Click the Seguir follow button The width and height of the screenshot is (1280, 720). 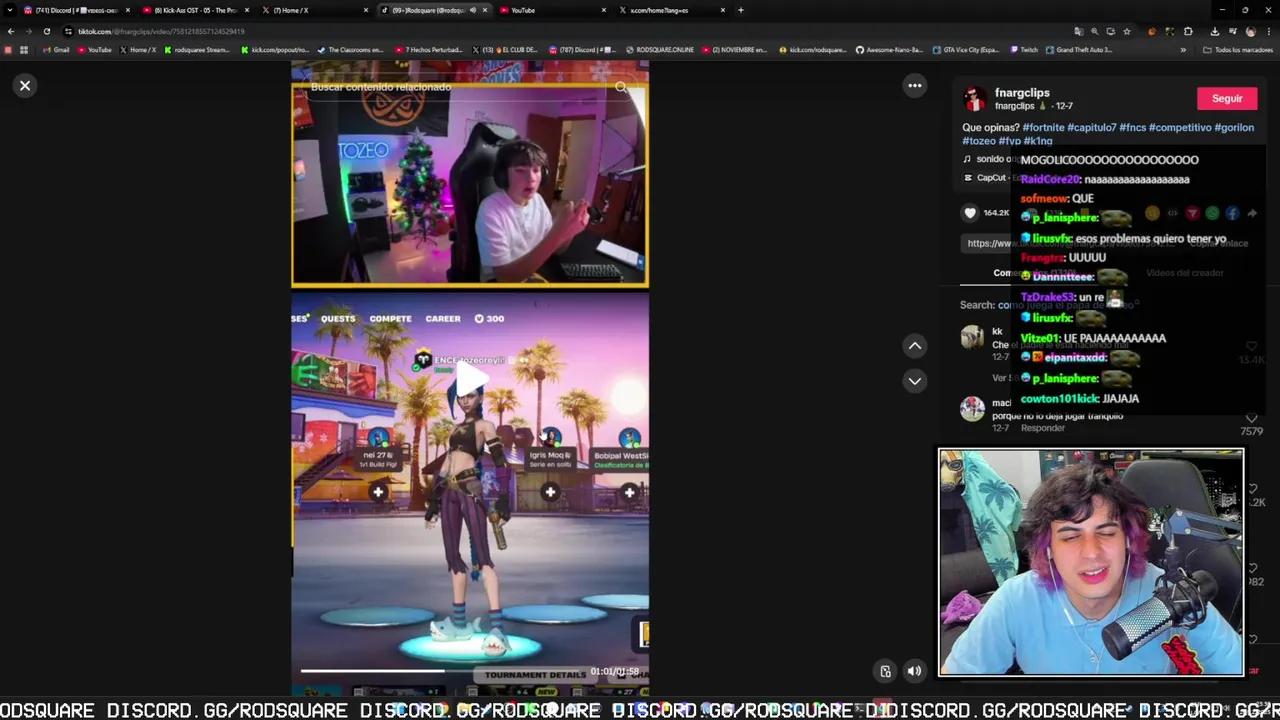point(1227,99)
